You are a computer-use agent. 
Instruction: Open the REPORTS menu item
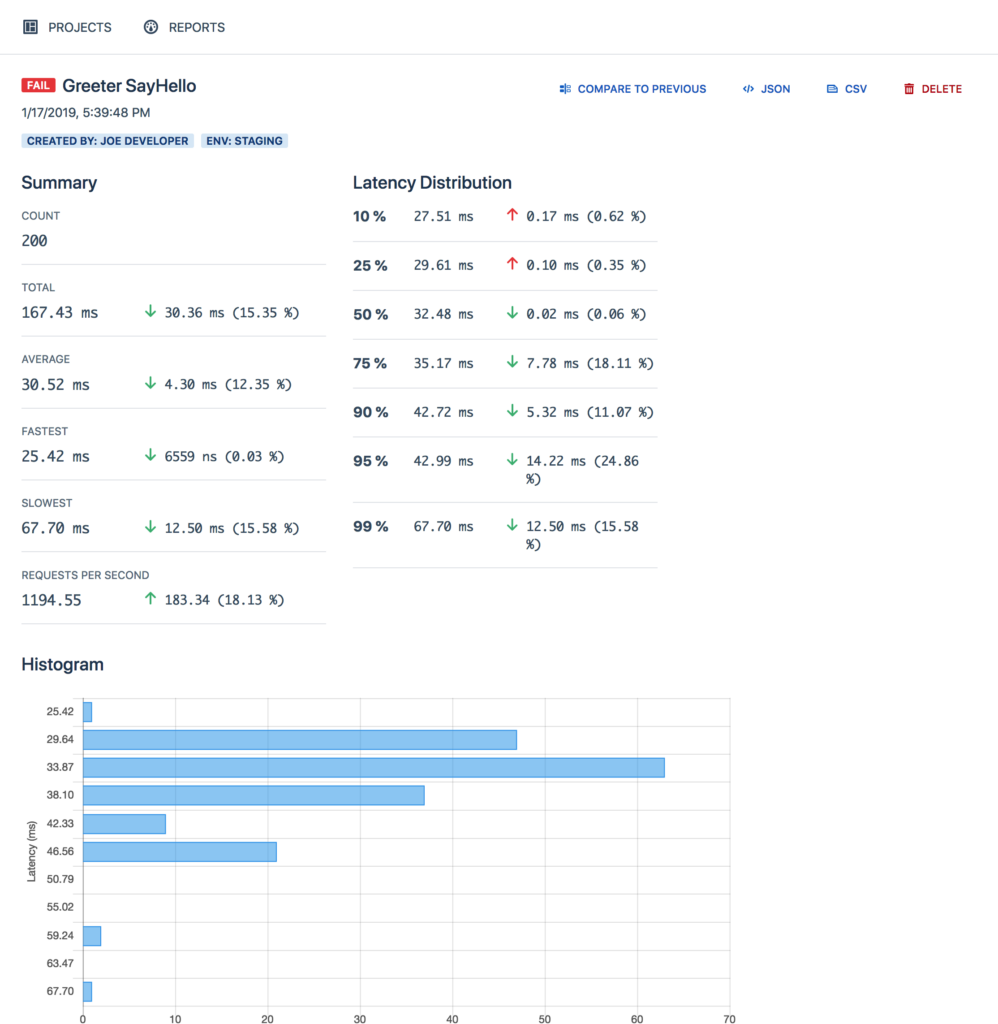184,27
